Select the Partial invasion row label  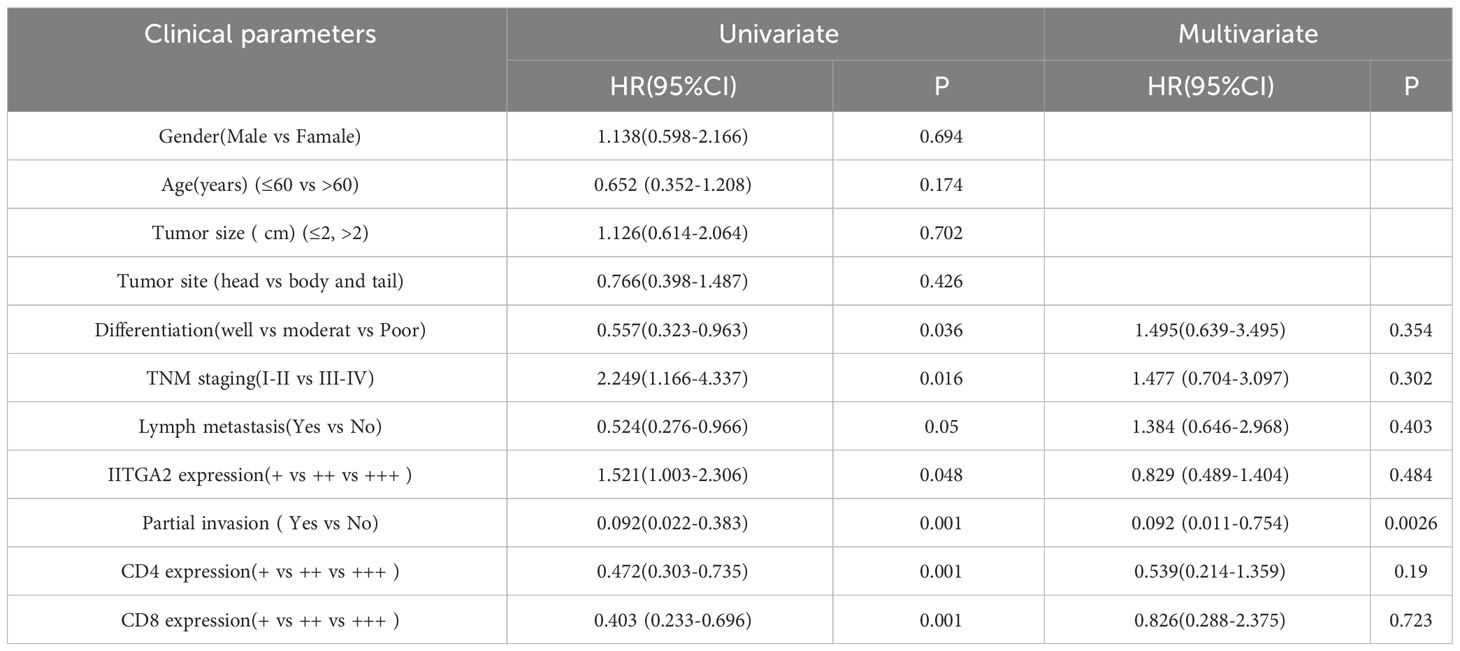[x=257, y=524]
